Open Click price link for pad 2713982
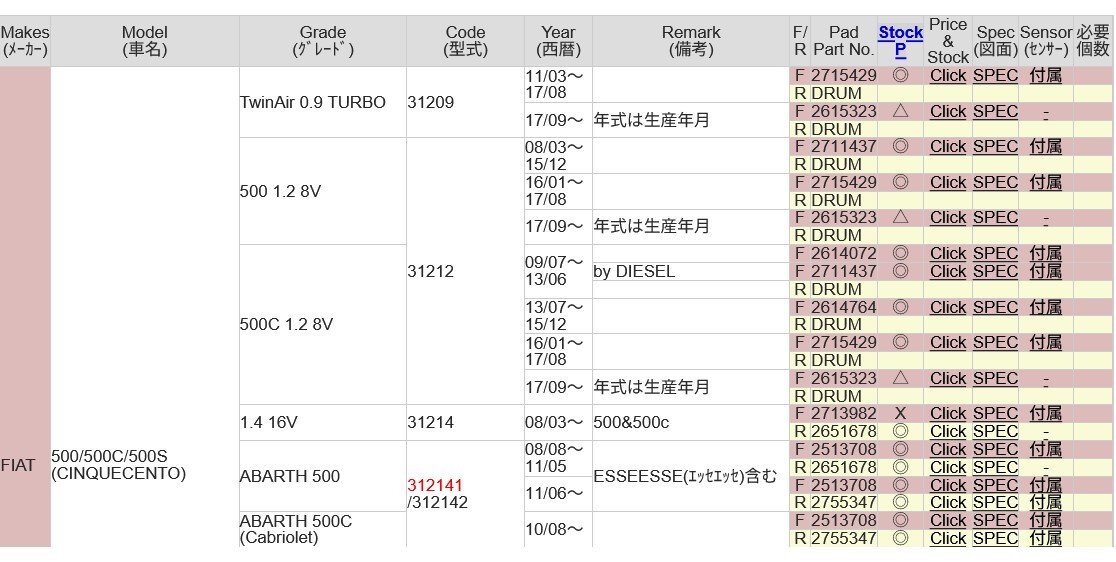The image size is (1116, 562). tap(948, 413)
